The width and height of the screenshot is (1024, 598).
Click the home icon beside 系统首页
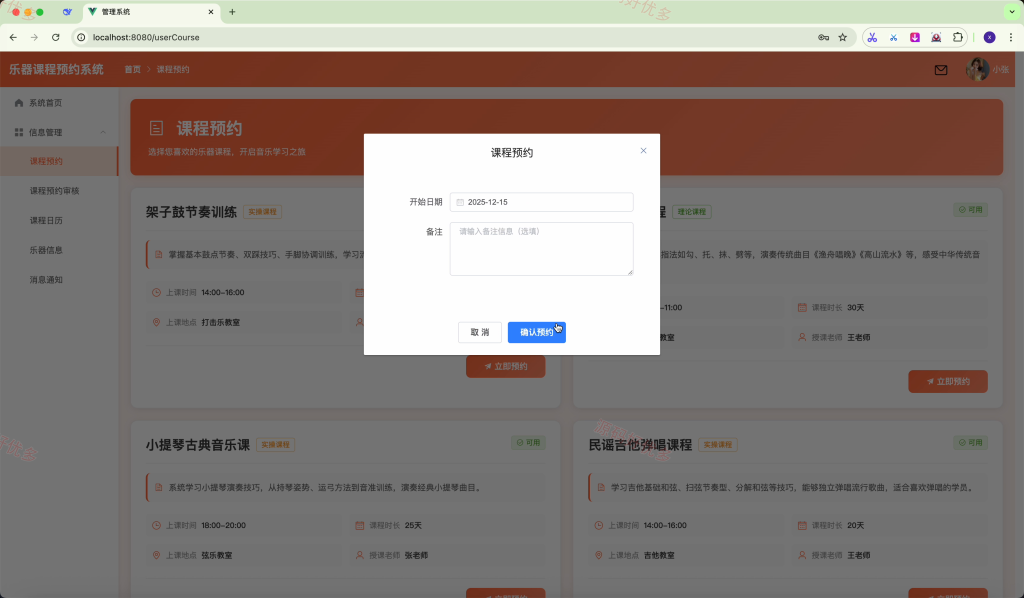(x=19, y=103)
